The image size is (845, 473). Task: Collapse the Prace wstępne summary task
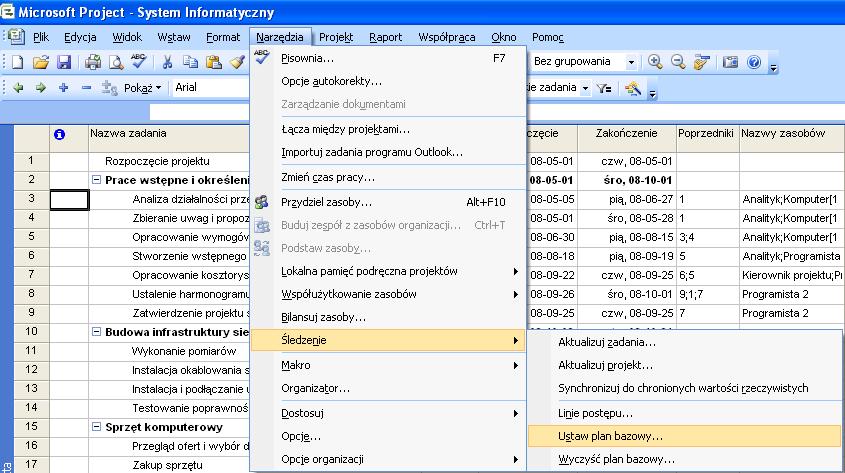tap(96, 180)
